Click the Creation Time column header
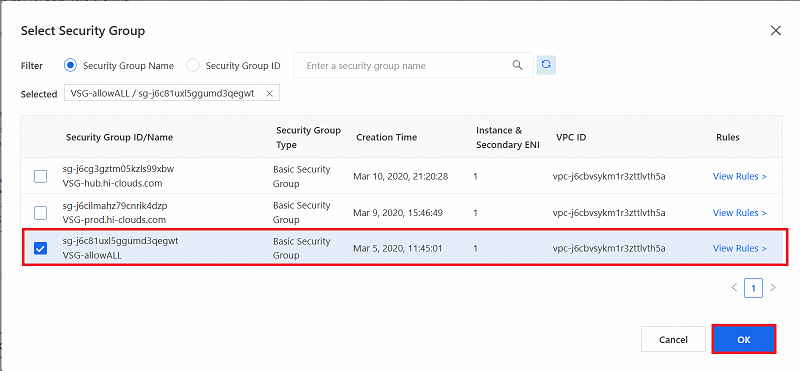The height and width of the screenshot is (371, 800). pyautogui.click(x=386, y=137)
